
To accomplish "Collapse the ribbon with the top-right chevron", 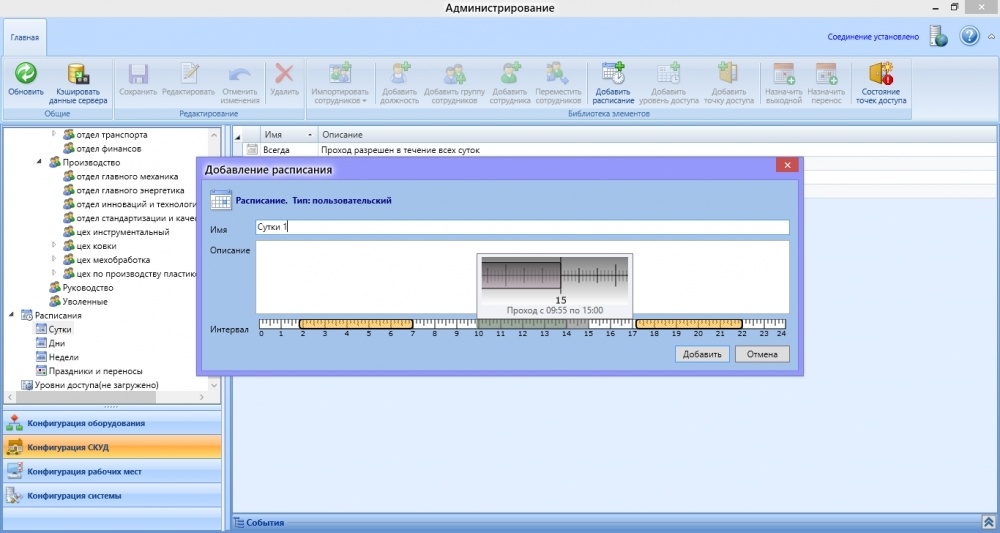I will click(992, 37).
